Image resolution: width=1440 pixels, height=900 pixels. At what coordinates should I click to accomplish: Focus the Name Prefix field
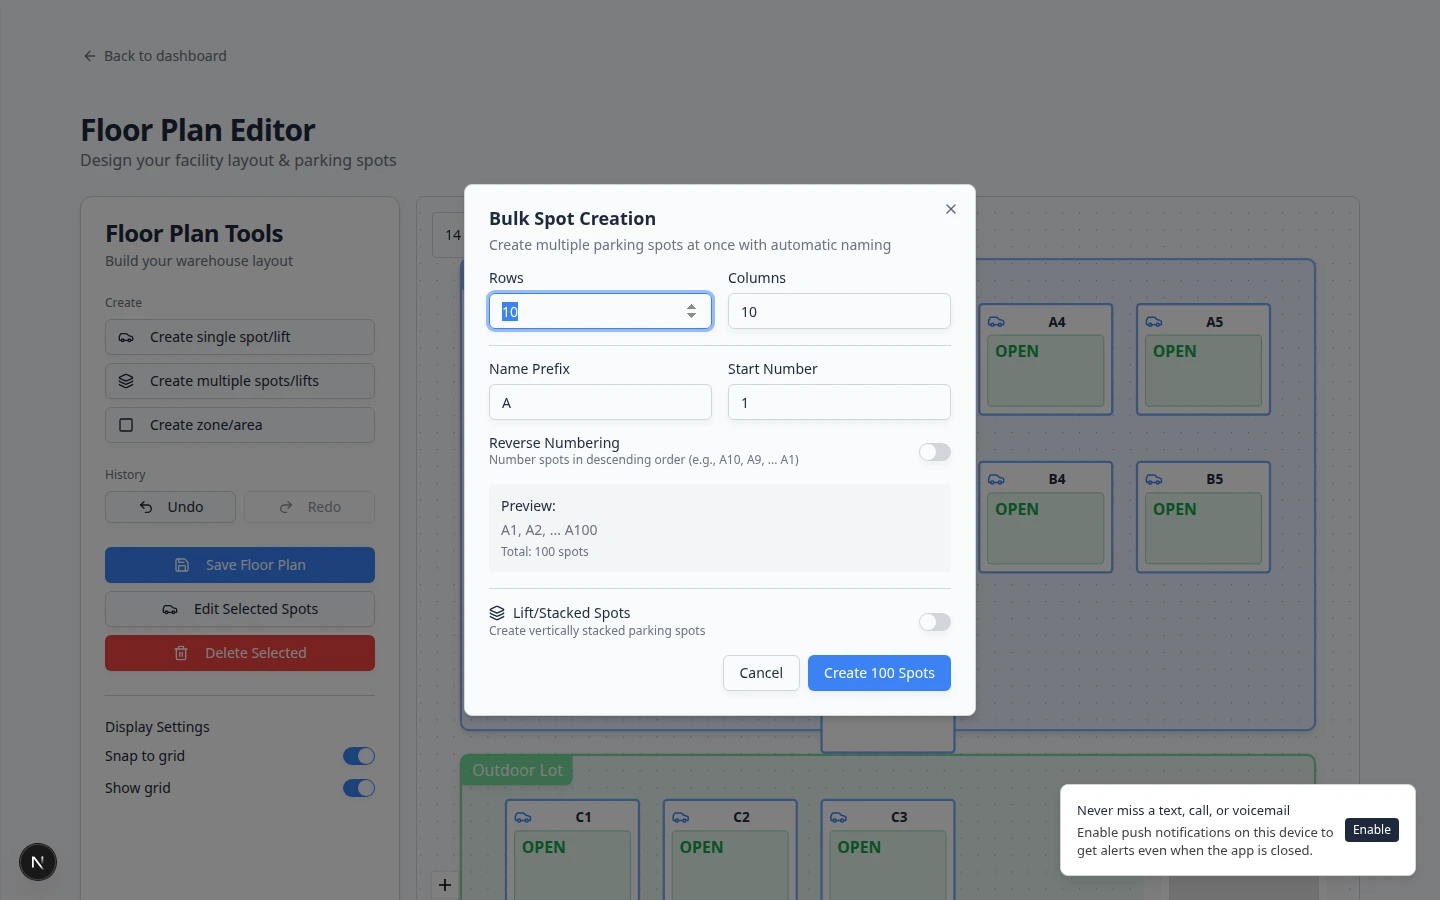(x=600, y=402)
